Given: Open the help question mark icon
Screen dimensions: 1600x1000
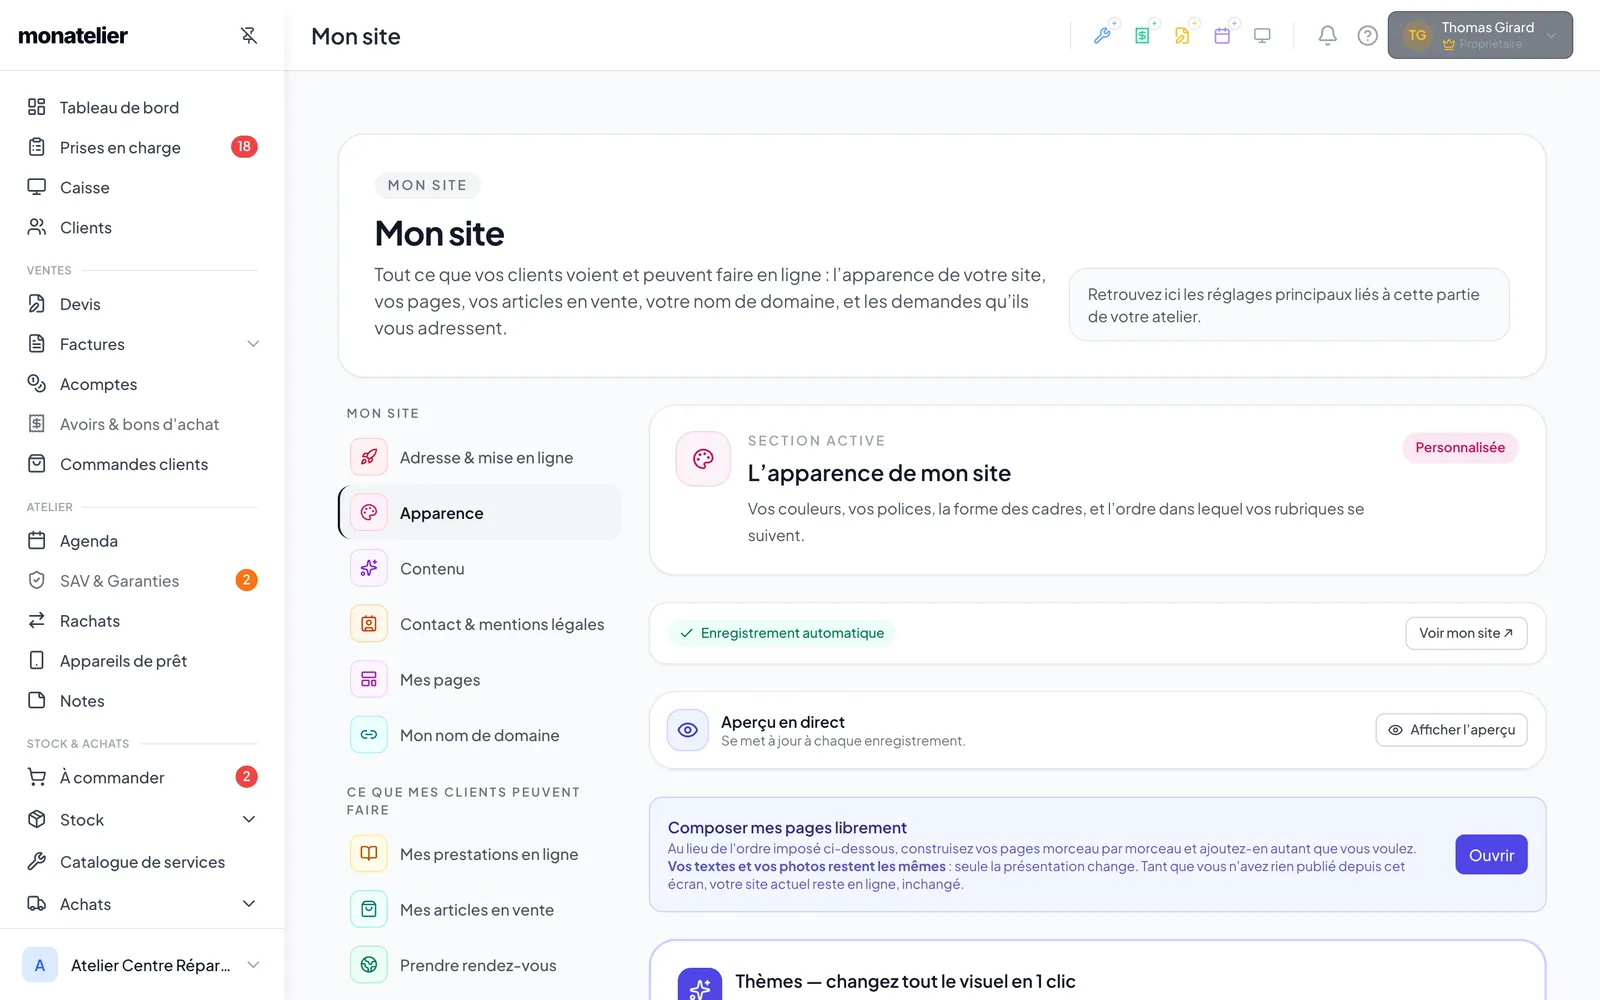Looking at the screenshot, I should [1367, 36].
